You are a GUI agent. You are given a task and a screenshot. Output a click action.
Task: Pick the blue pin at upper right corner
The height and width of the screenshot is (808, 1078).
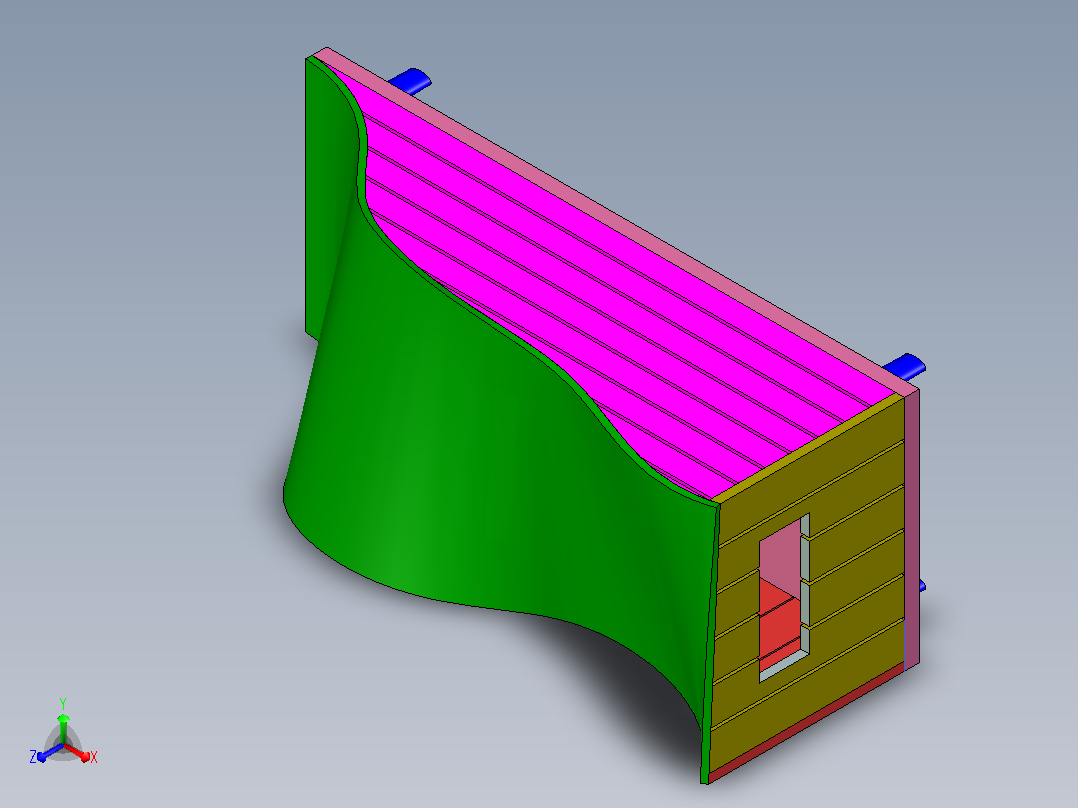click(906, 367)
